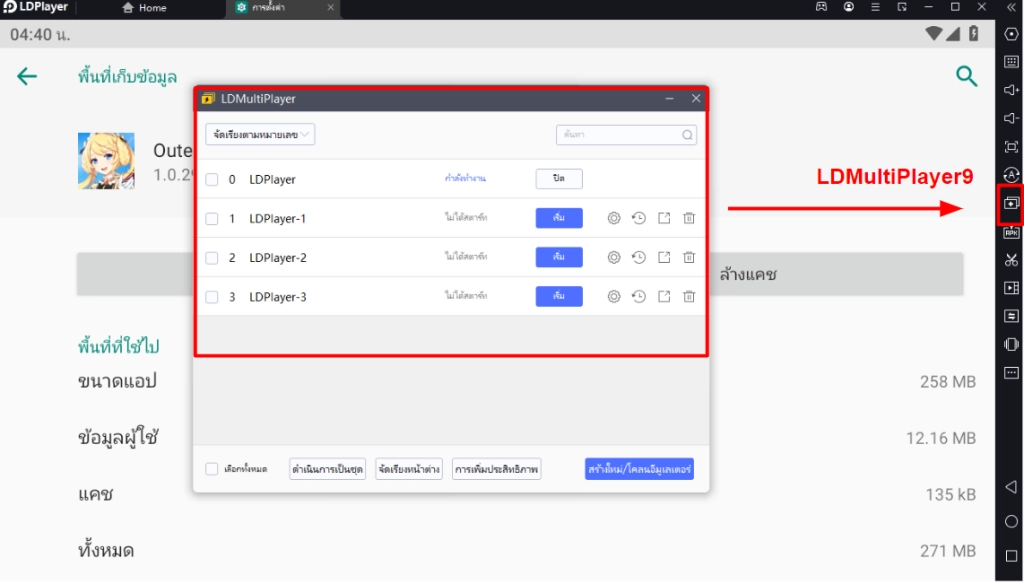Open settings for LDPlayer-2
The image size is (1024, 584).
click(x=614, y=257)
